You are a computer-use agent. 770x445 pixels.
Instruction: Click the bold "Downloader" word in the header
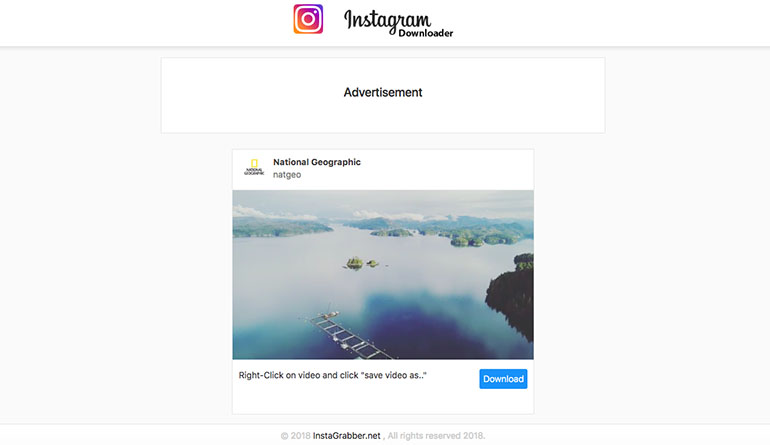(426, 33)
